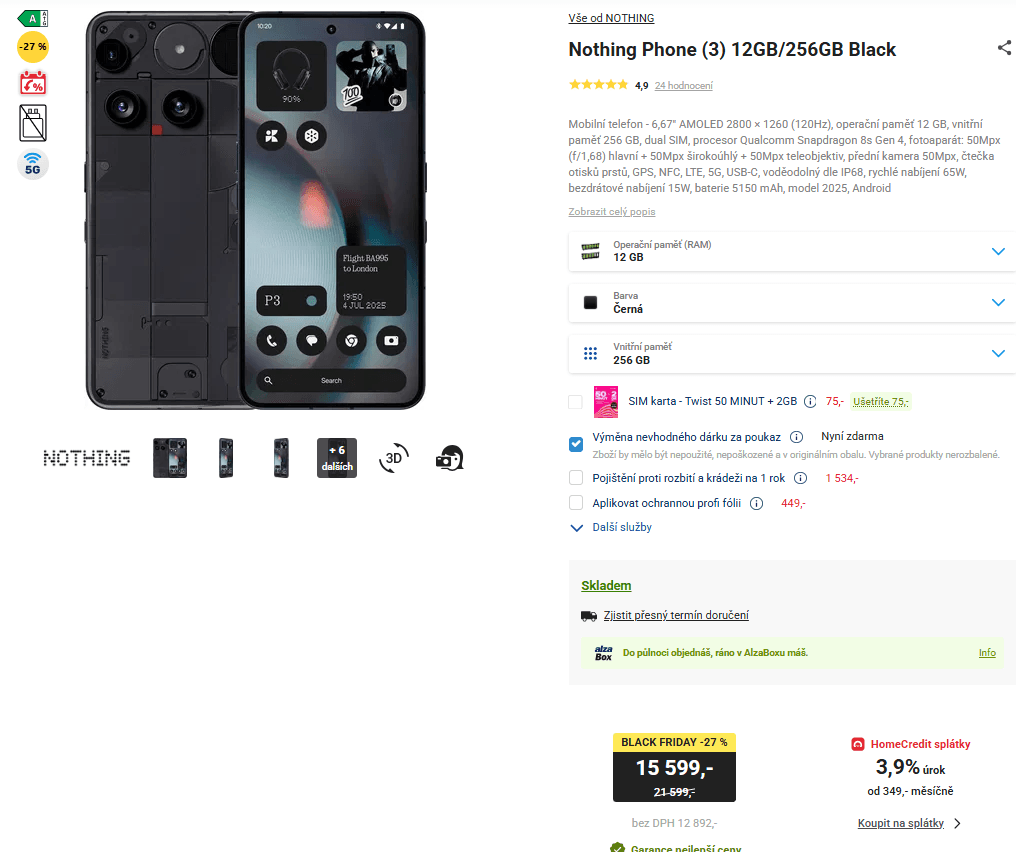Show info about Výměna nevhodného dárku

click(796, 437)
